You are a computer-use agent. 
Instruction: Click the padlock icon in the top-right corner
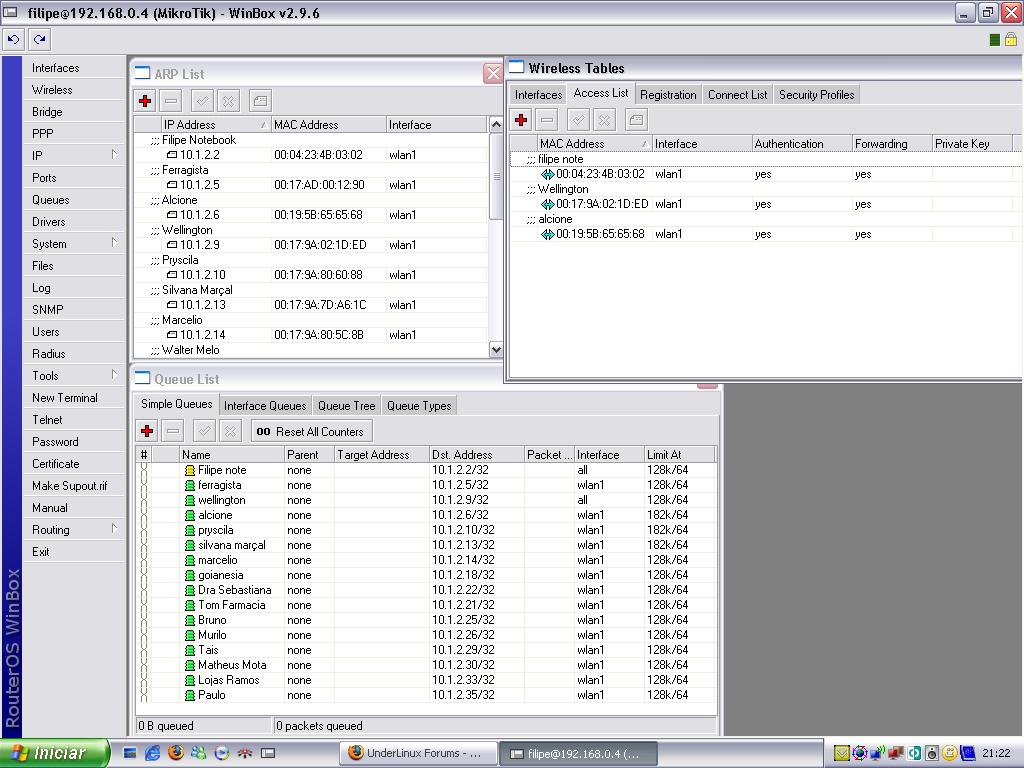(1010, 40)
